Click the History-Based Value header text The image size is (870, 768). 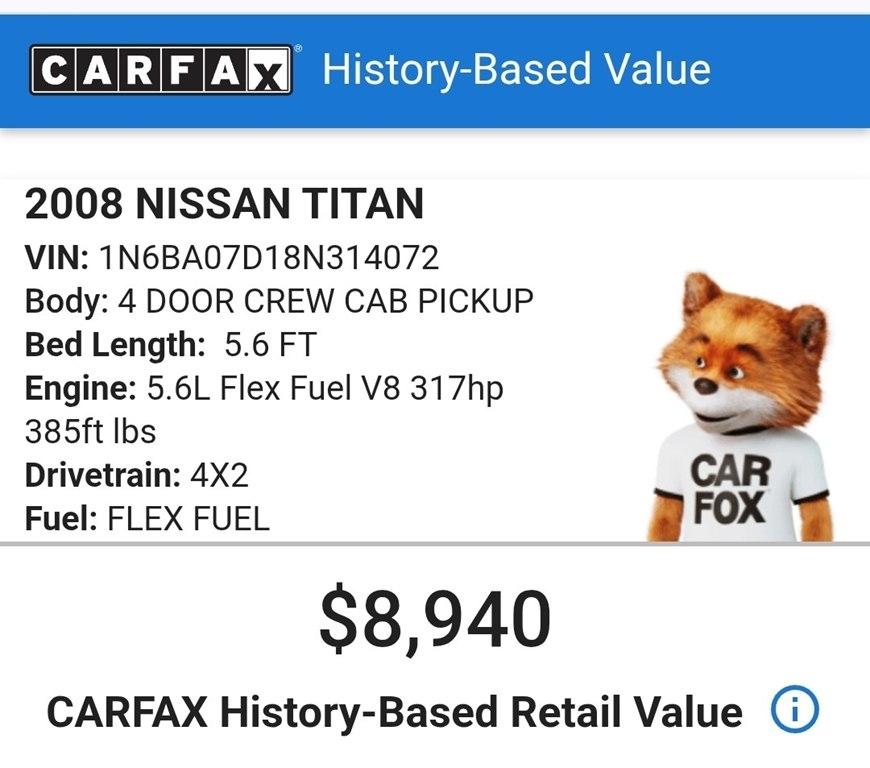(515, 68)
